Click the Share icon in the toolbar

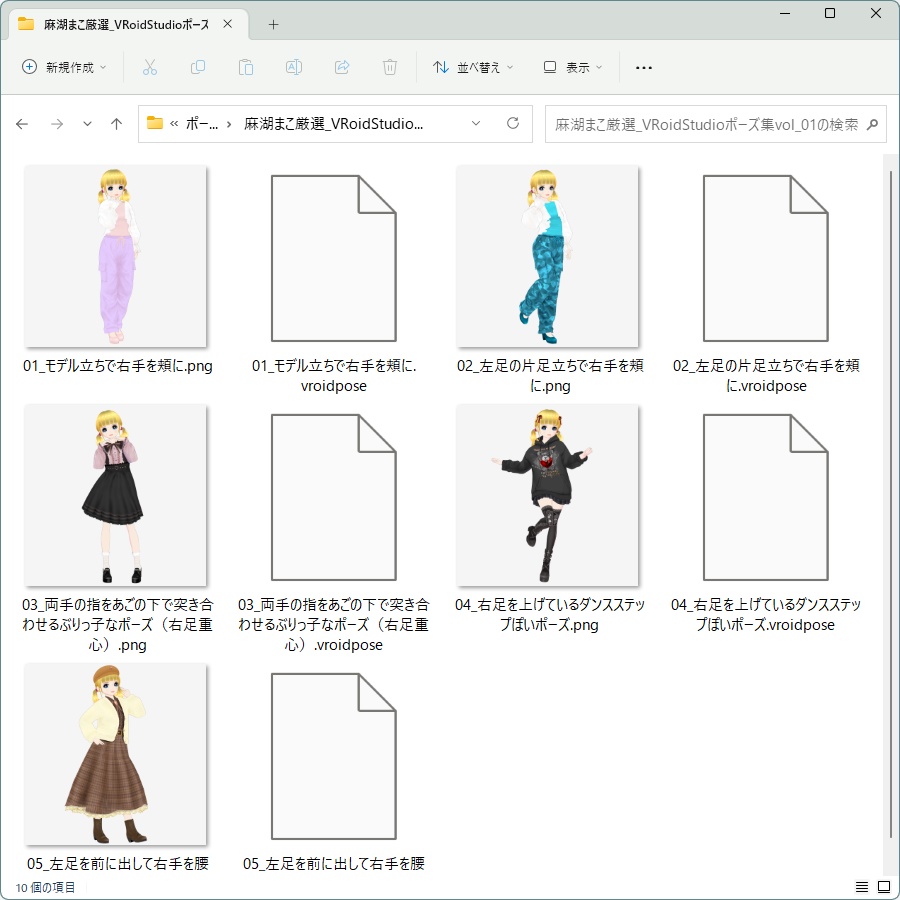(x=341, y=67)
